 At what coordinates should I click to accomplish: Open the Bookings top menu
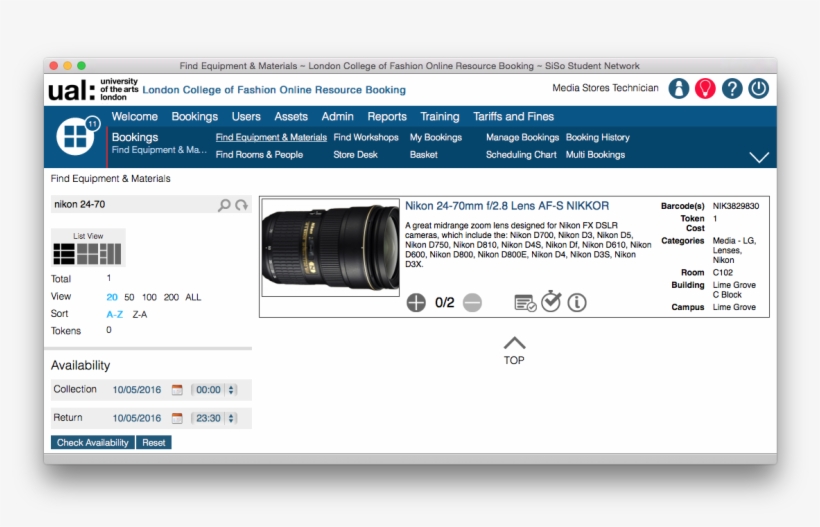195,117
